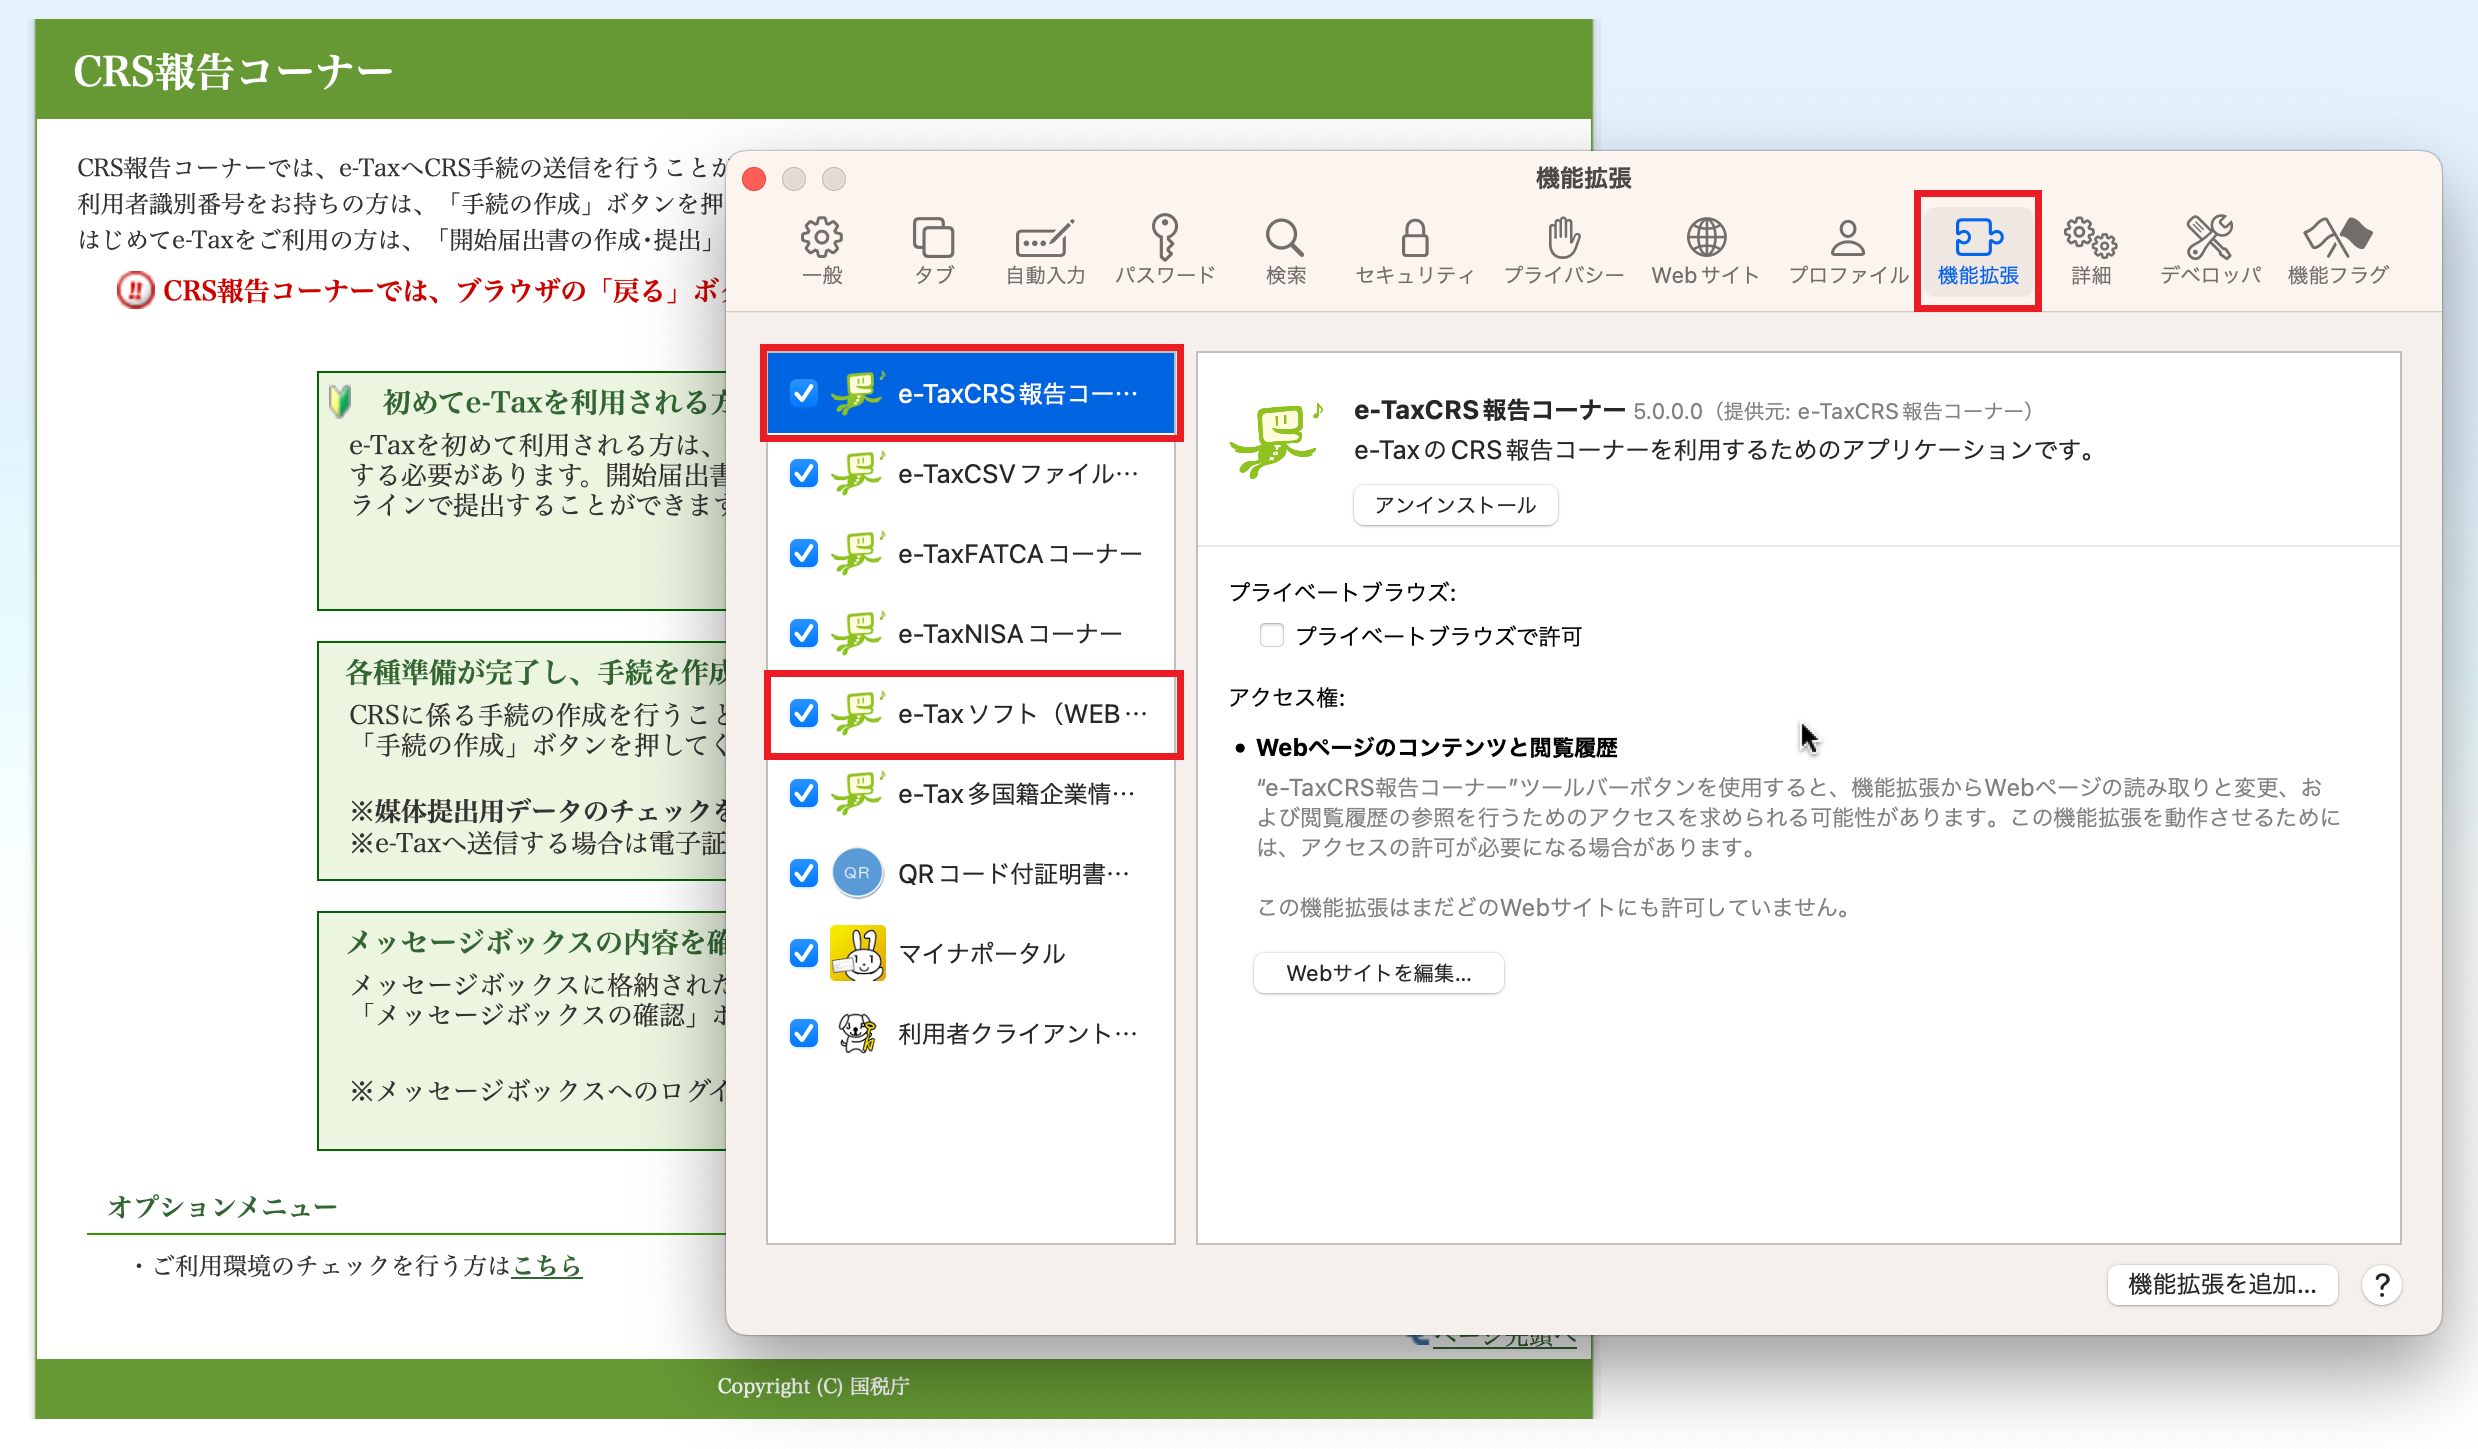Uncheck the e-TaxNISAコーナー extension
Image resolution: width=2478 pixels, height=1449 pixels.
804,633
